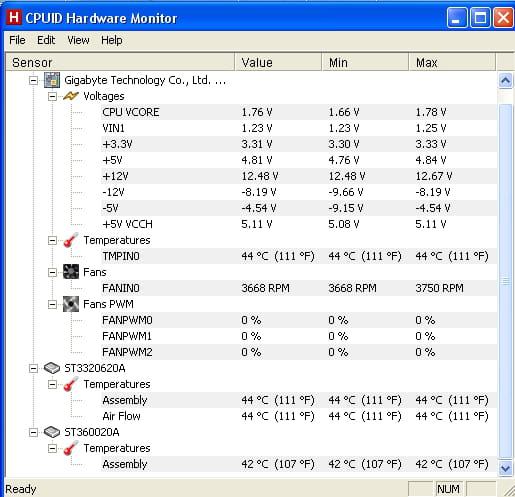Image resolution: width=515 pixels, height=497 pixels.
Task: Click the ST3320620A Temperatures thermometer icon
Action: coord(71,384)
